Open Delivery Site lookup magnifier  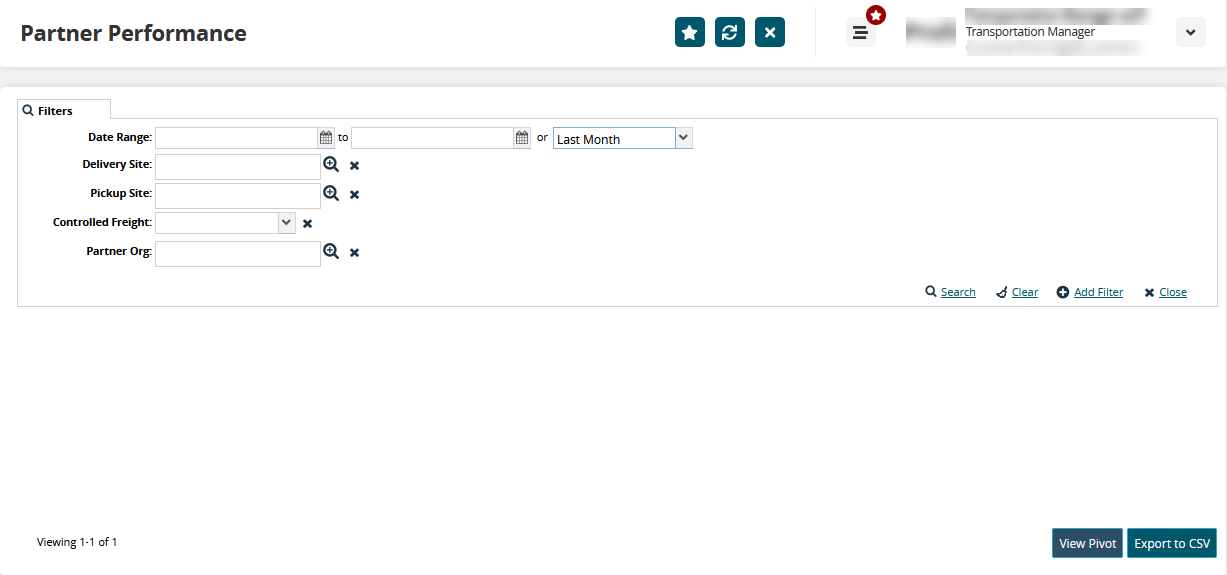click(331, 164)
